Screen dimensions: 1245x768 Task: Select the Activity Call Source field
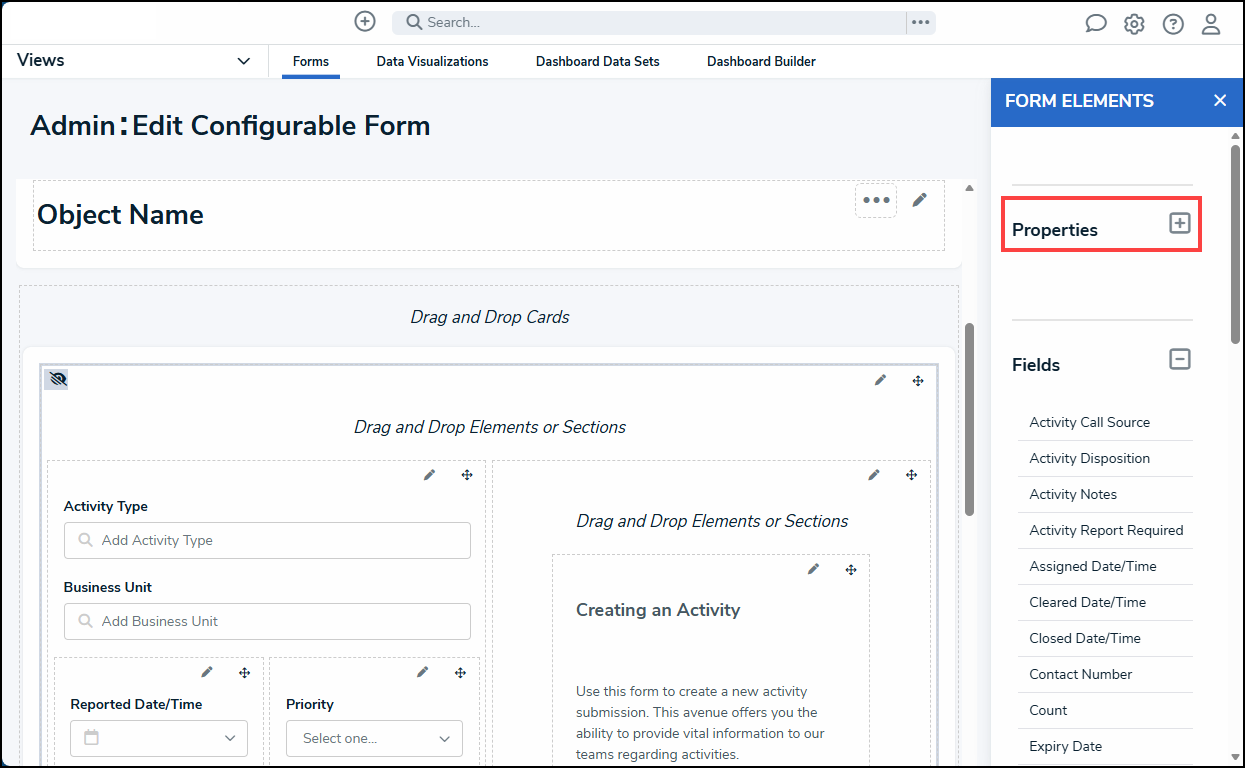(x=1089, y=422)
